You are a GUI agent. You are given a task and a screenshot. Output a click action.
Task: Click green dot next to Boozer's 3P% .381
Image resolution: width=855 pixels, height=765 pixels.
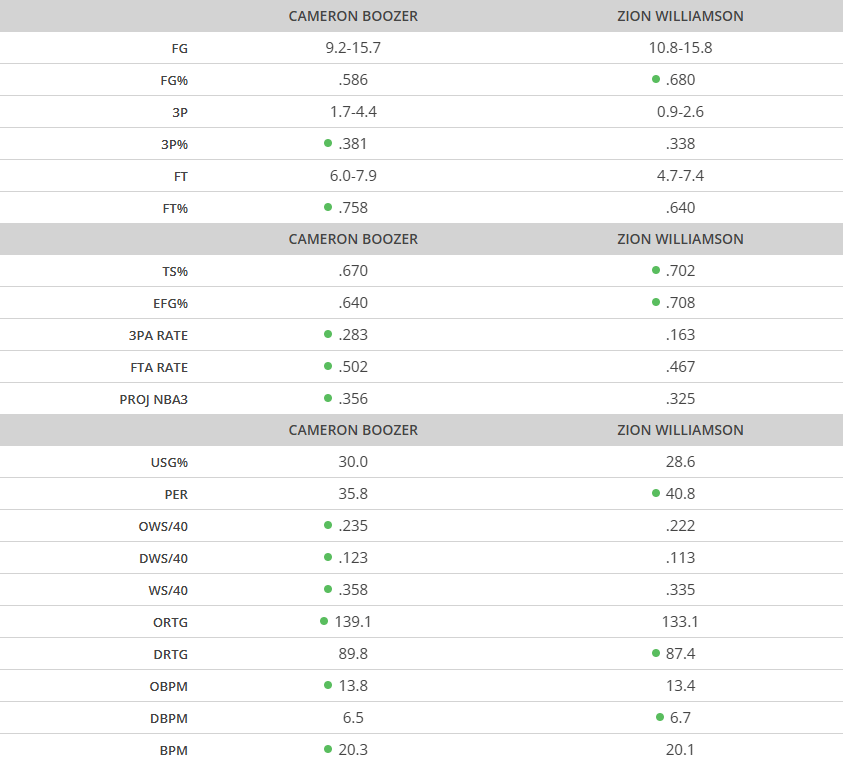pos(328,143)
